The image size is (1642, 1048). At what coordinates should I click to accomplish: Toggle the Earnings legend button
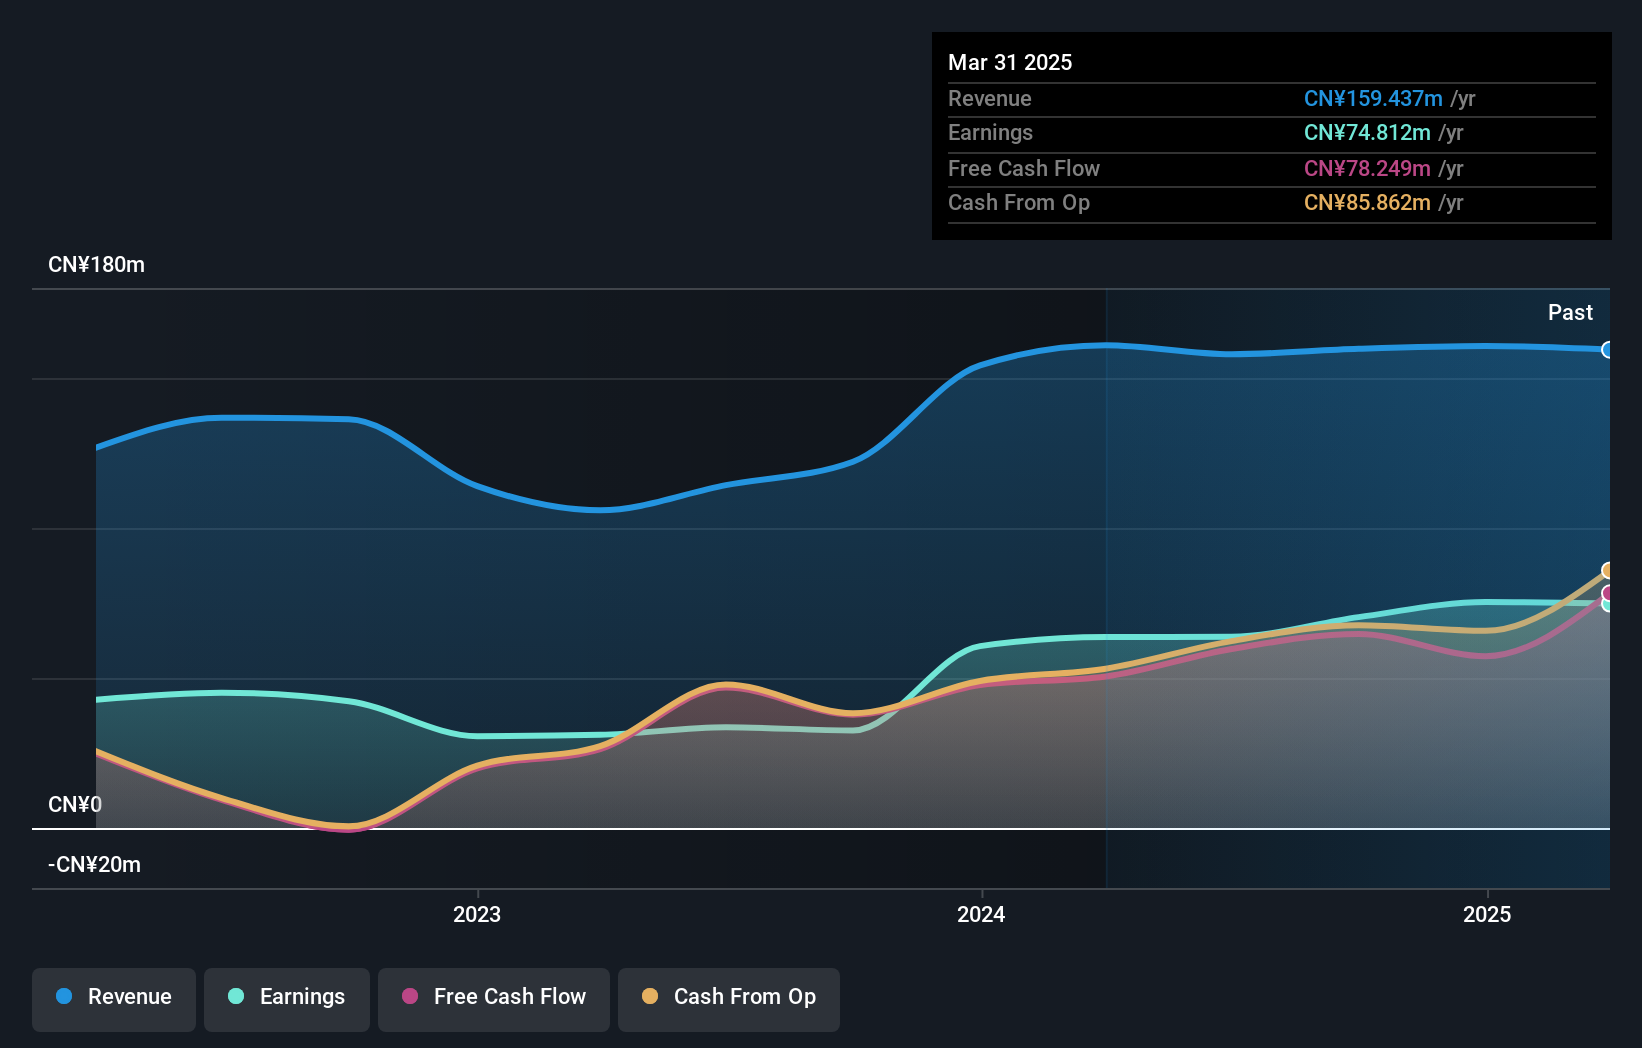click(287, 999)
